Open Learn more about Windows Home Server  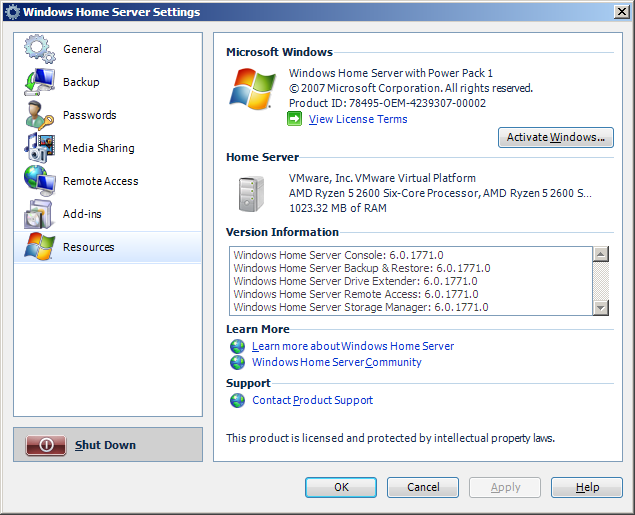353,346
